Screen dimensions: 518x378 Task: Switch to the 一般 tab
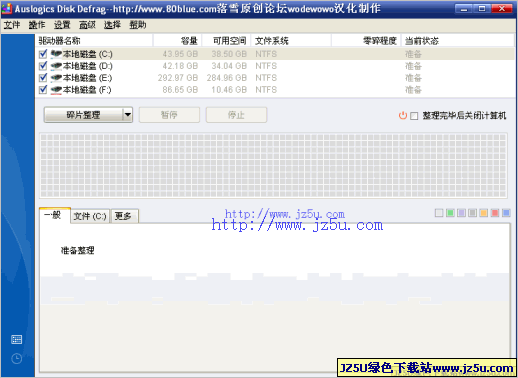coord(55,215)
